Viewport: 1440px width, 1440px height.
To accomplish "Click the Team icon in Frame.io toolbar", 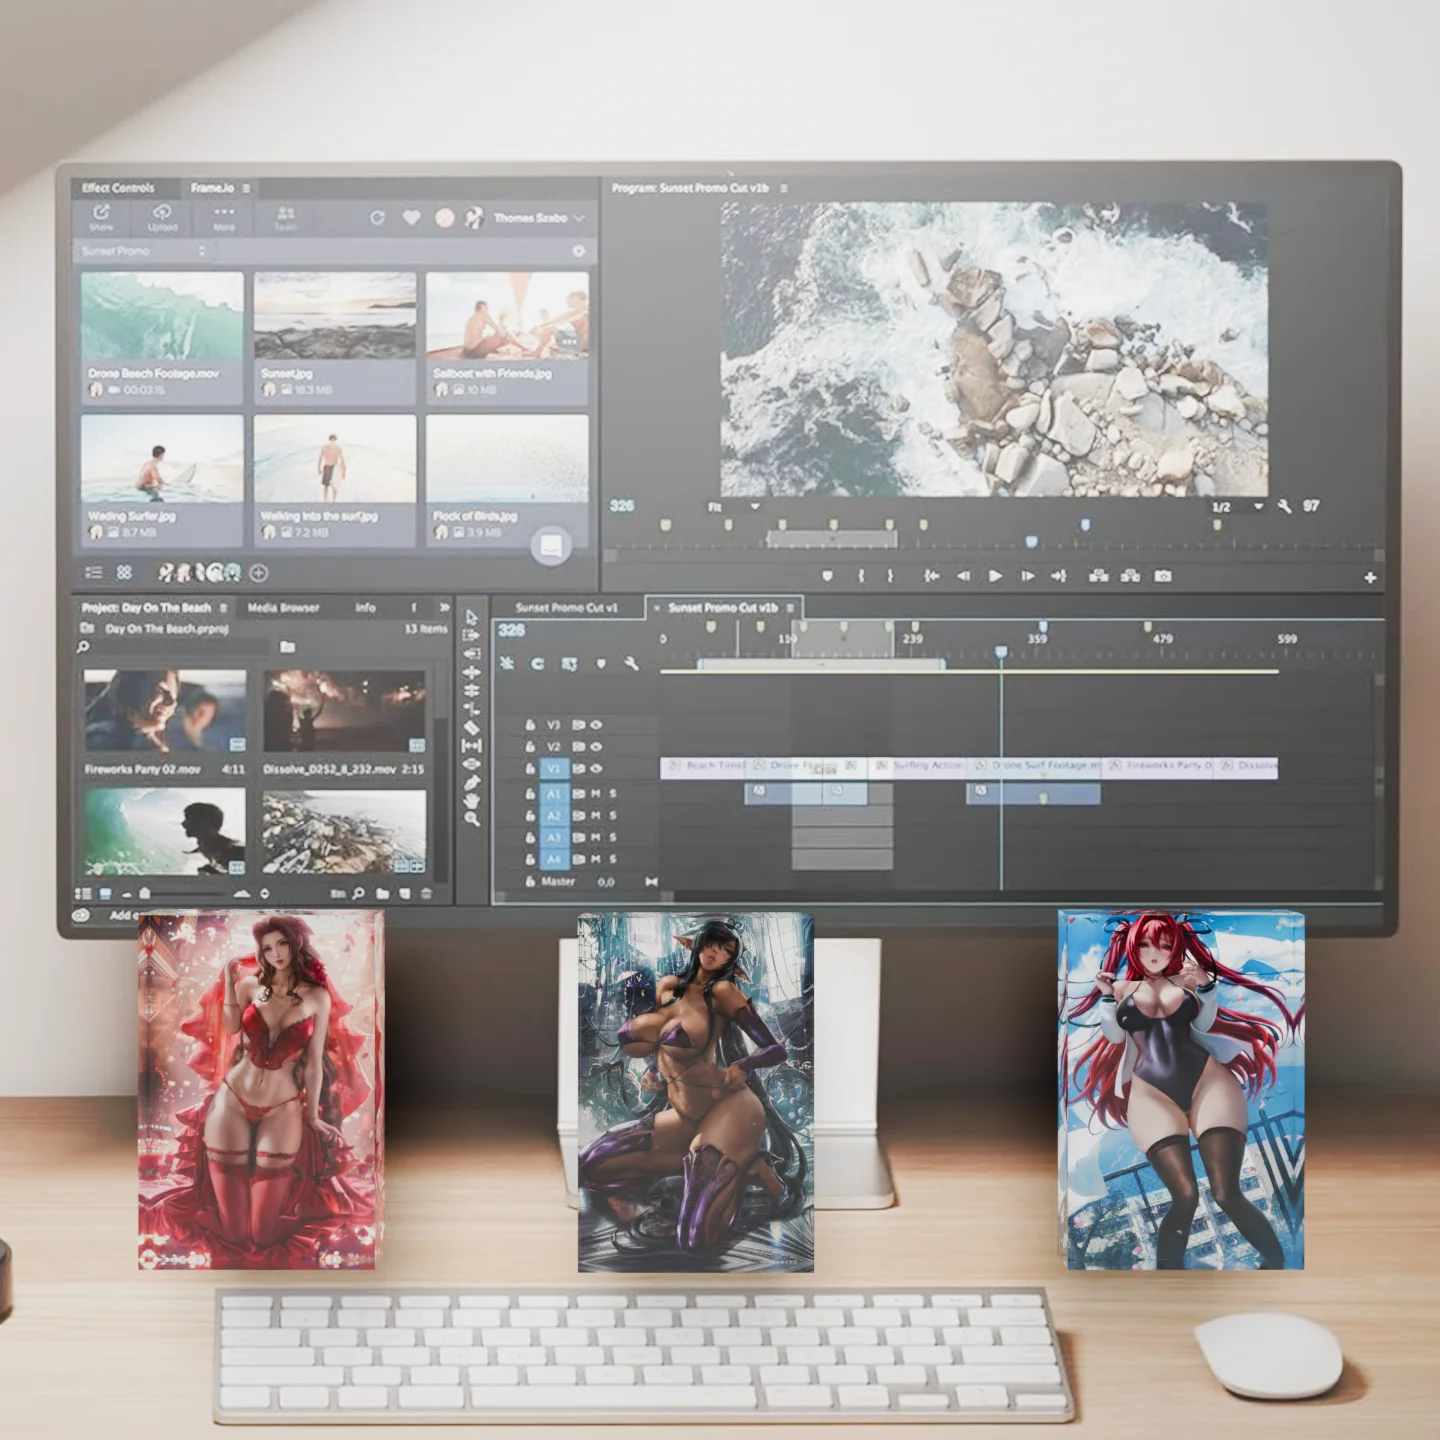I will pos(286,213).
